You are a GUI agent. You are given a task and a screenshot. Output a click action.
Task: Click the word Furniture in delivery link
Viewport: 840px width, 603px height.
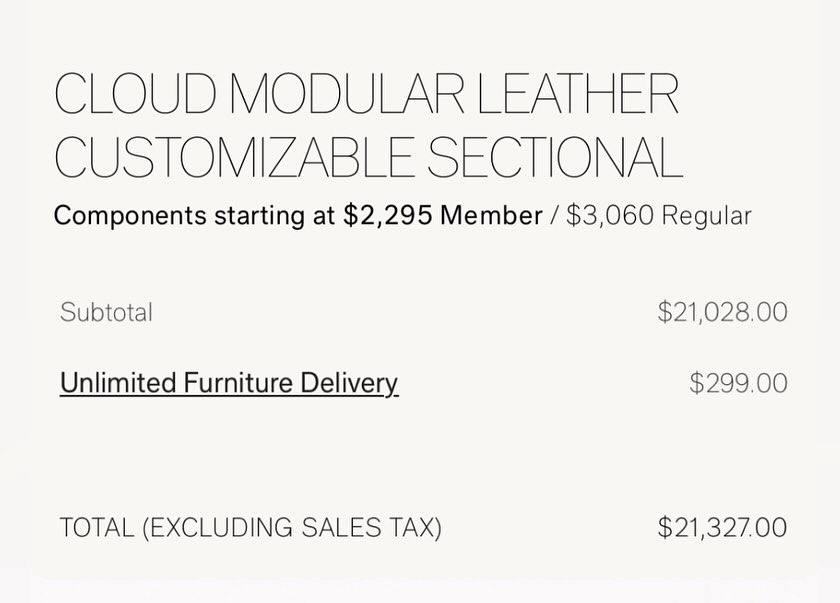point(238,383)
